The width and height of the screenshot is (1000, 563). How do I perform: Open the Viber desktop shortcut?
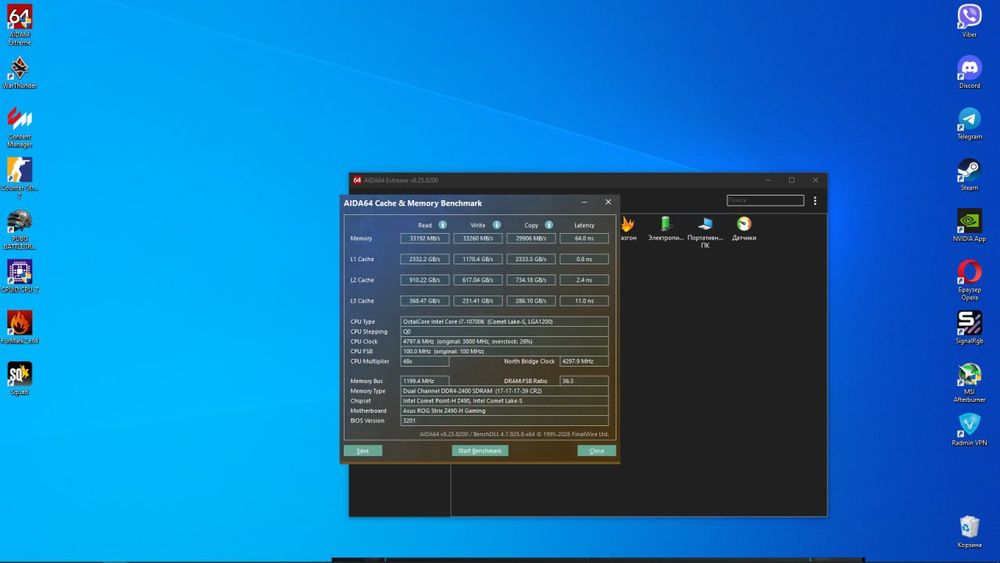969,20
